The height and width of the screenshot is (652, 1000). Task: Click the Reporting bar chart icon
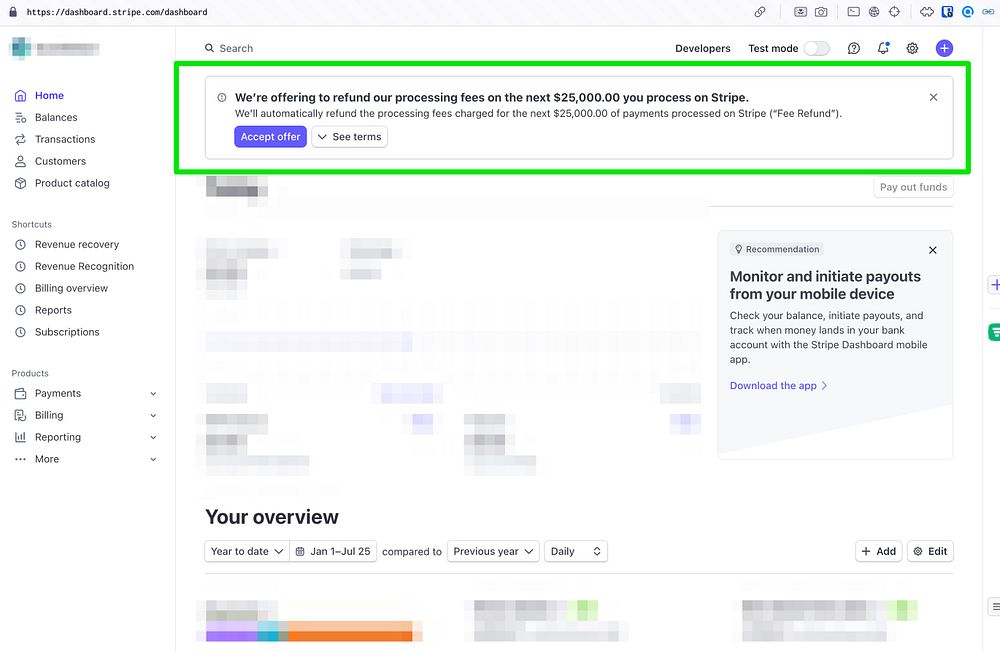(x=20, y=437)
